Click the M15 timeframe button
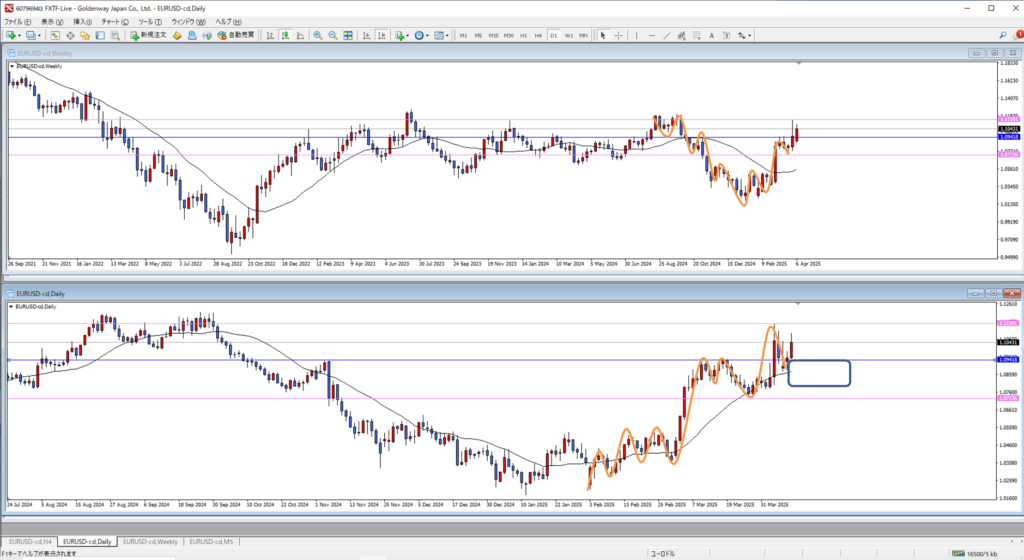The height and width of the screenshot is (560, 1024). (493, 35)
